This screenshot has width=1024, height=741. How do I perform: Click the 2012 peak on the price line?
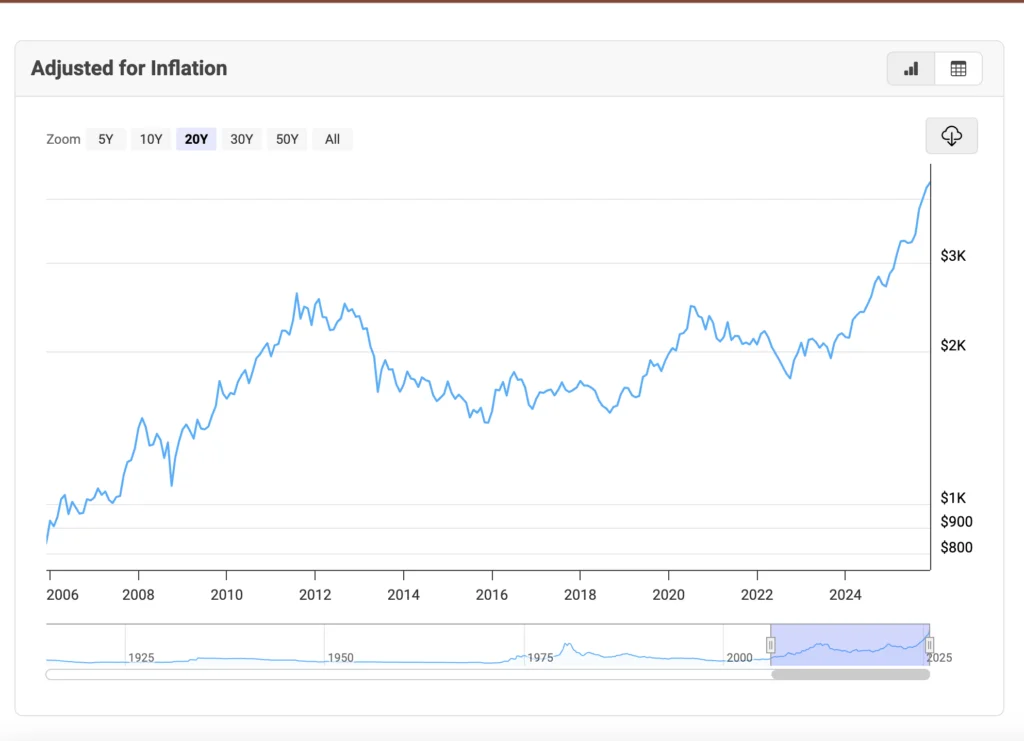297,293
